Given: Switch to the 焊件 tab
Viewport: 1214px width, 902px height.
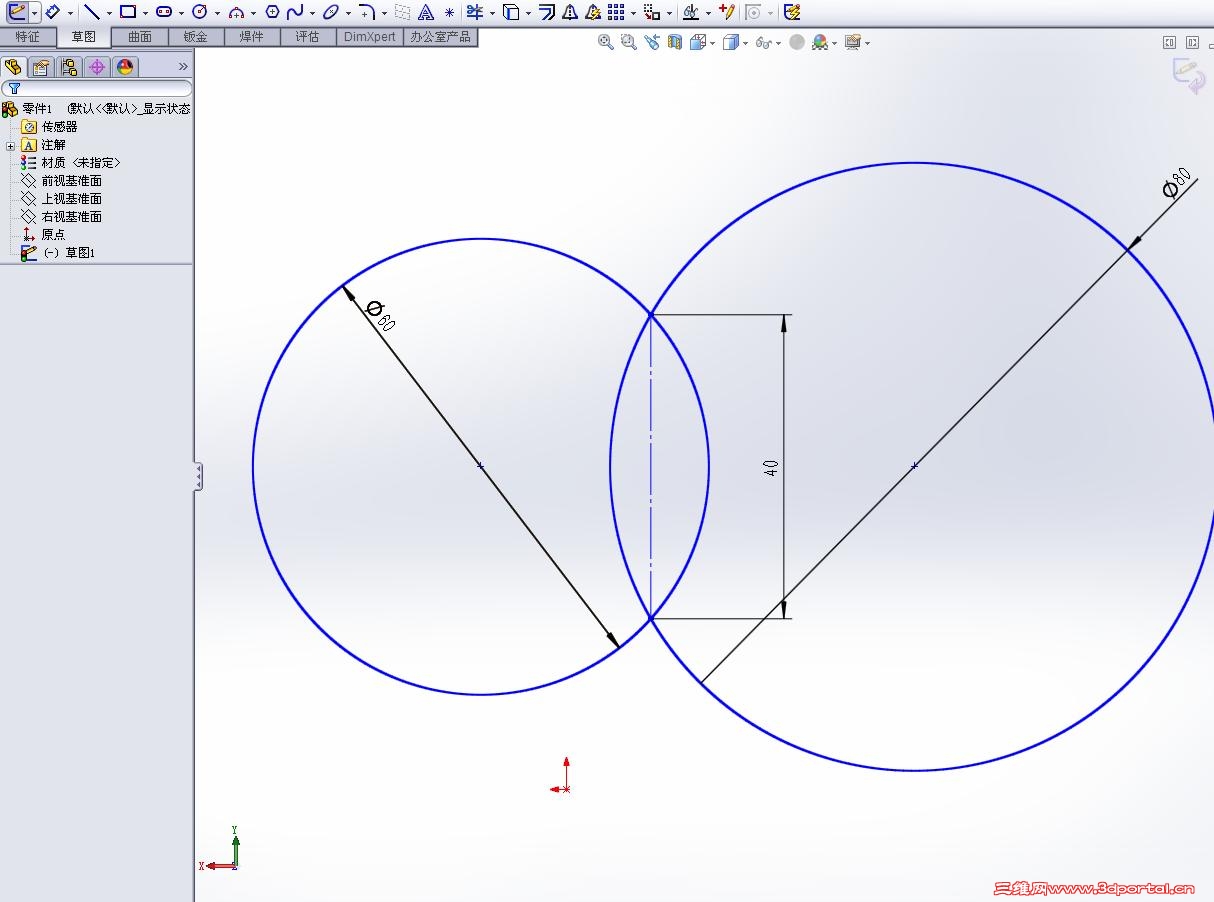Looking at the screenshot, I should tap(252, 37).
